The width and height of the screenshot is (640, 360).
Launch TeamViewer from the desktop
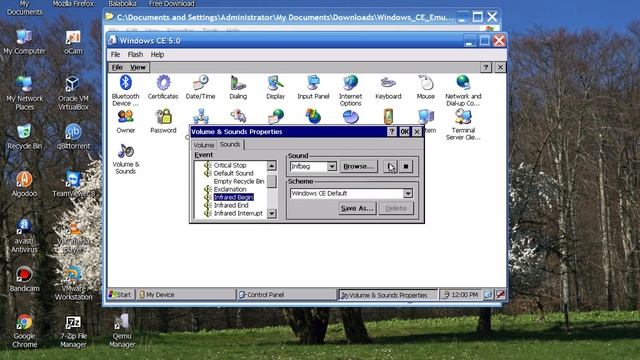(x=73, y=184)
